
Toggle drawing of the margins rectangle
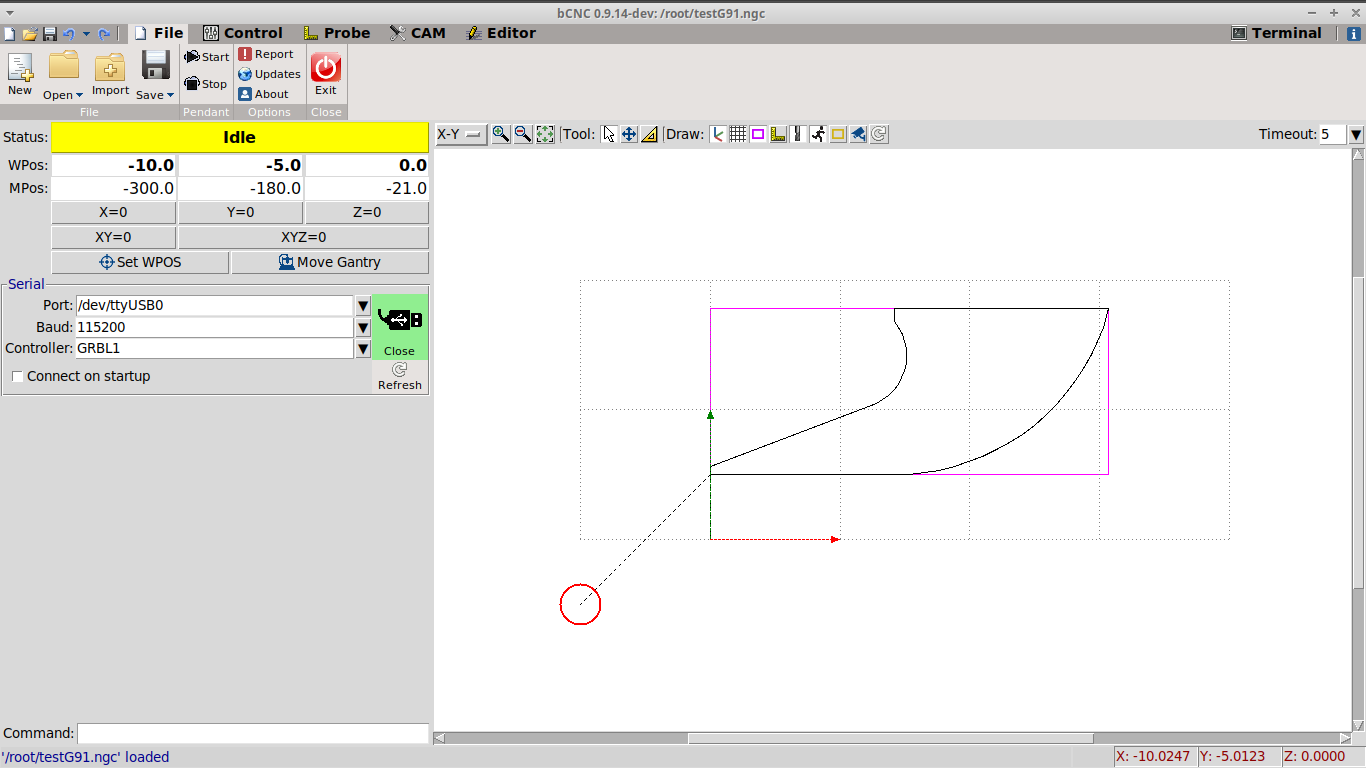pos(758,134)
